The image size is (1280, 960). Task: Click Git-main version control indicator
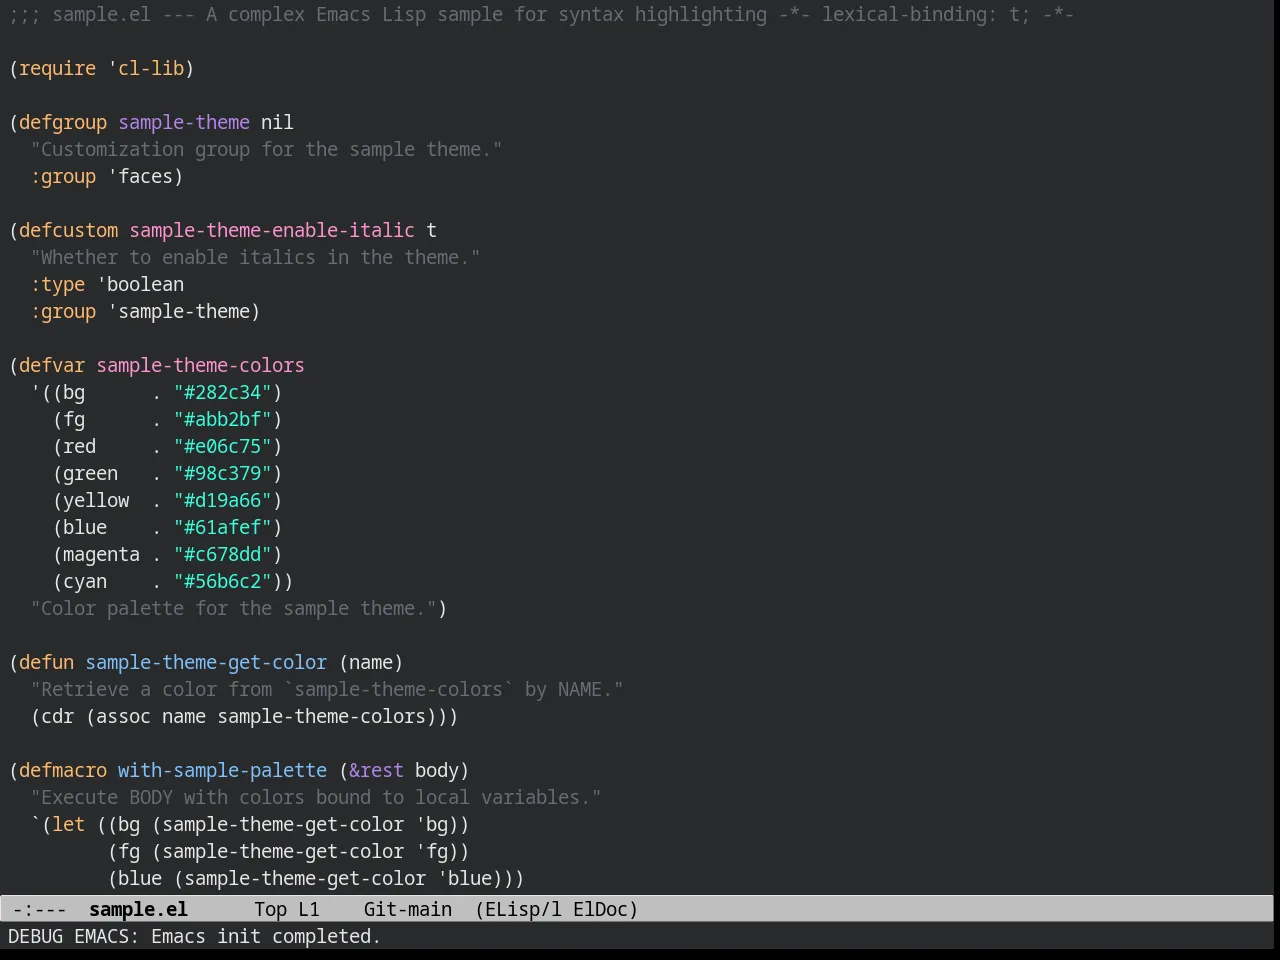(408, 909)
